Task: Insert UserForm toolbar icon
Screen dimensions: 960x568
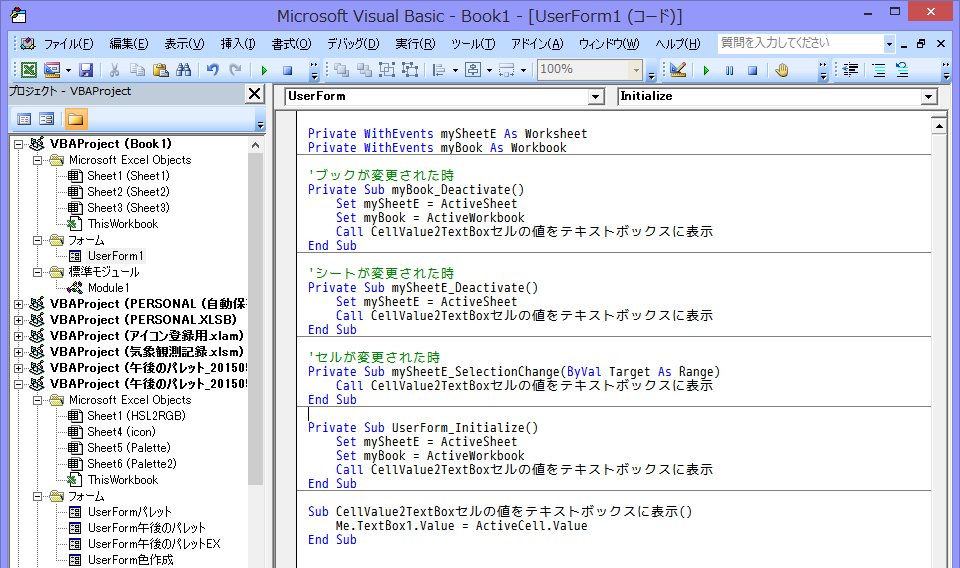Action: tap(52, 70)
